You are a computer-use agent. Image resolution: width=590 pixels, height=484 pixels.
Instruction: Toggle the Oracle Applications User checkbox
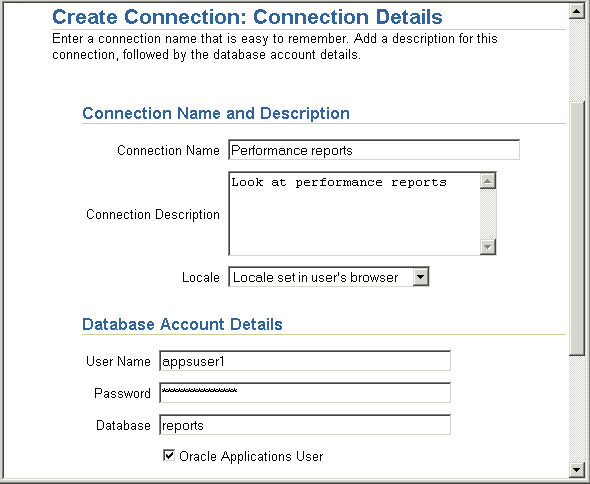coord(169,455)
